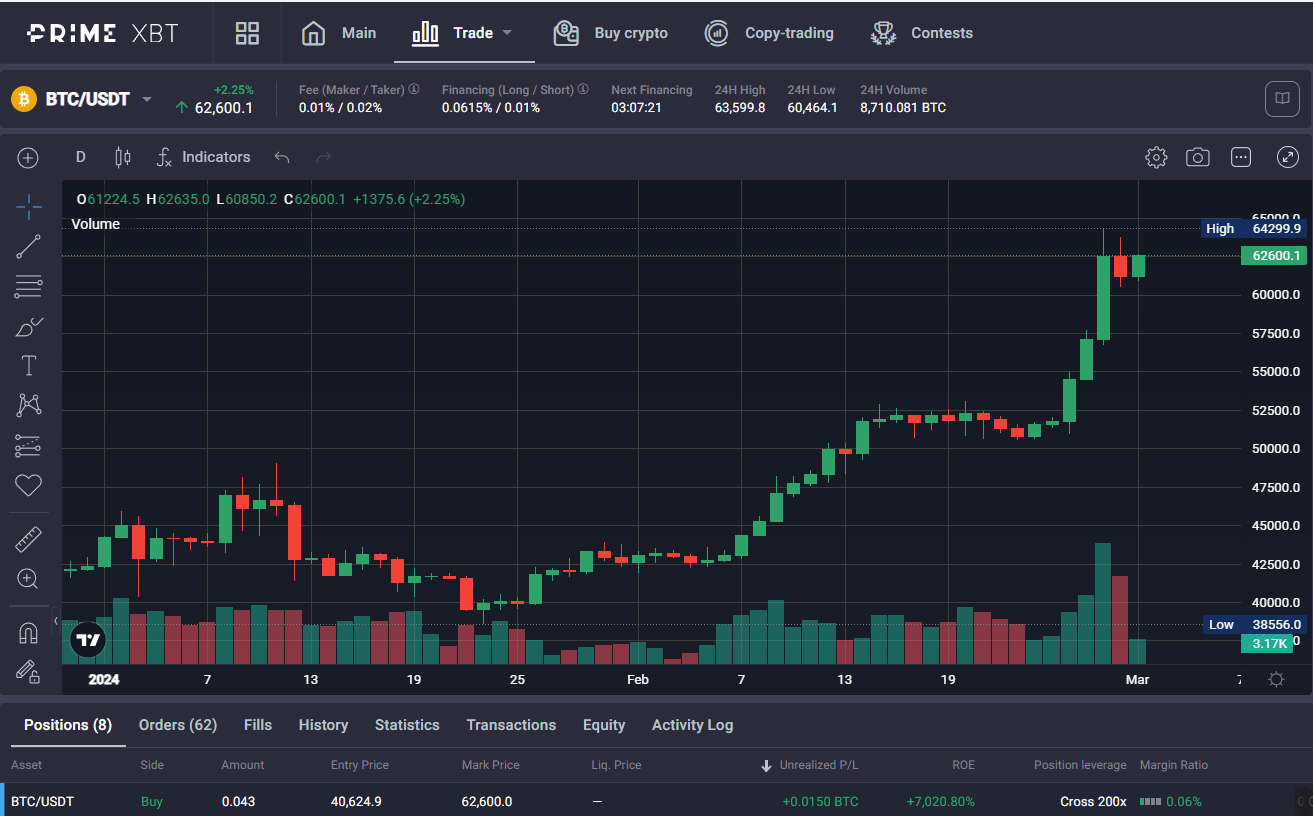Toggle lock all drawing tools
The image size is (1313, 816).
[29, 672]
